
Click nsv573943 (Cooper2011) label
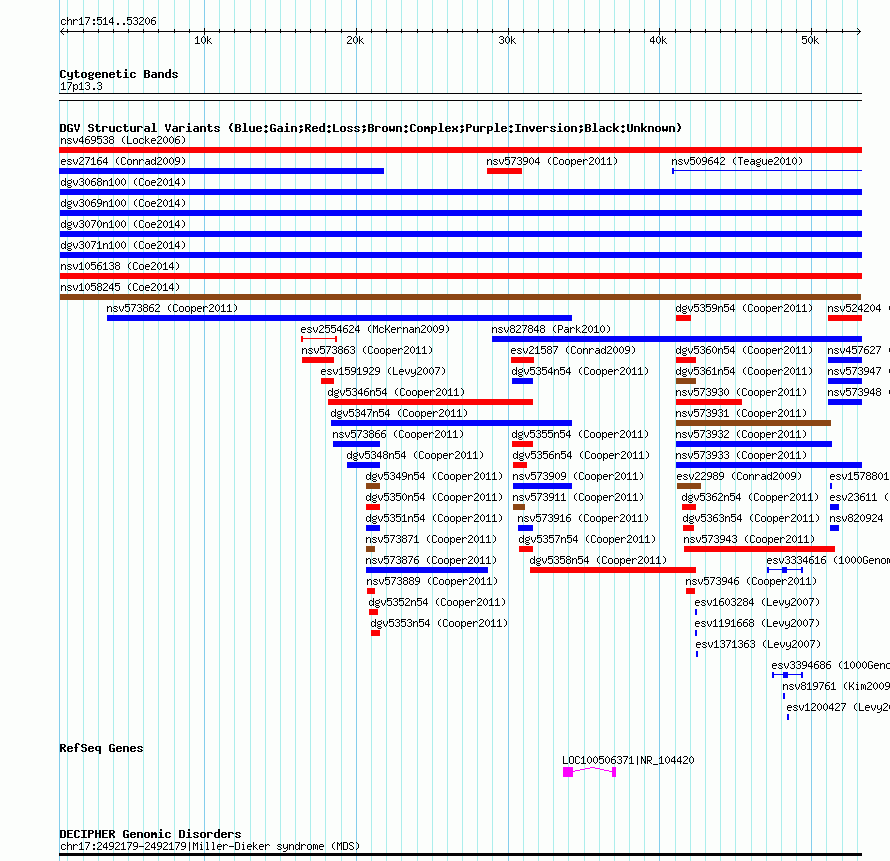pos(749,539)
